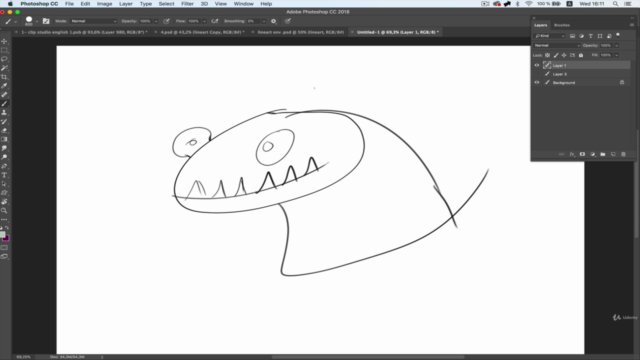Open brush Mode dropdown
The width and height of the screenshot is (640, 360).
point(93,21)
